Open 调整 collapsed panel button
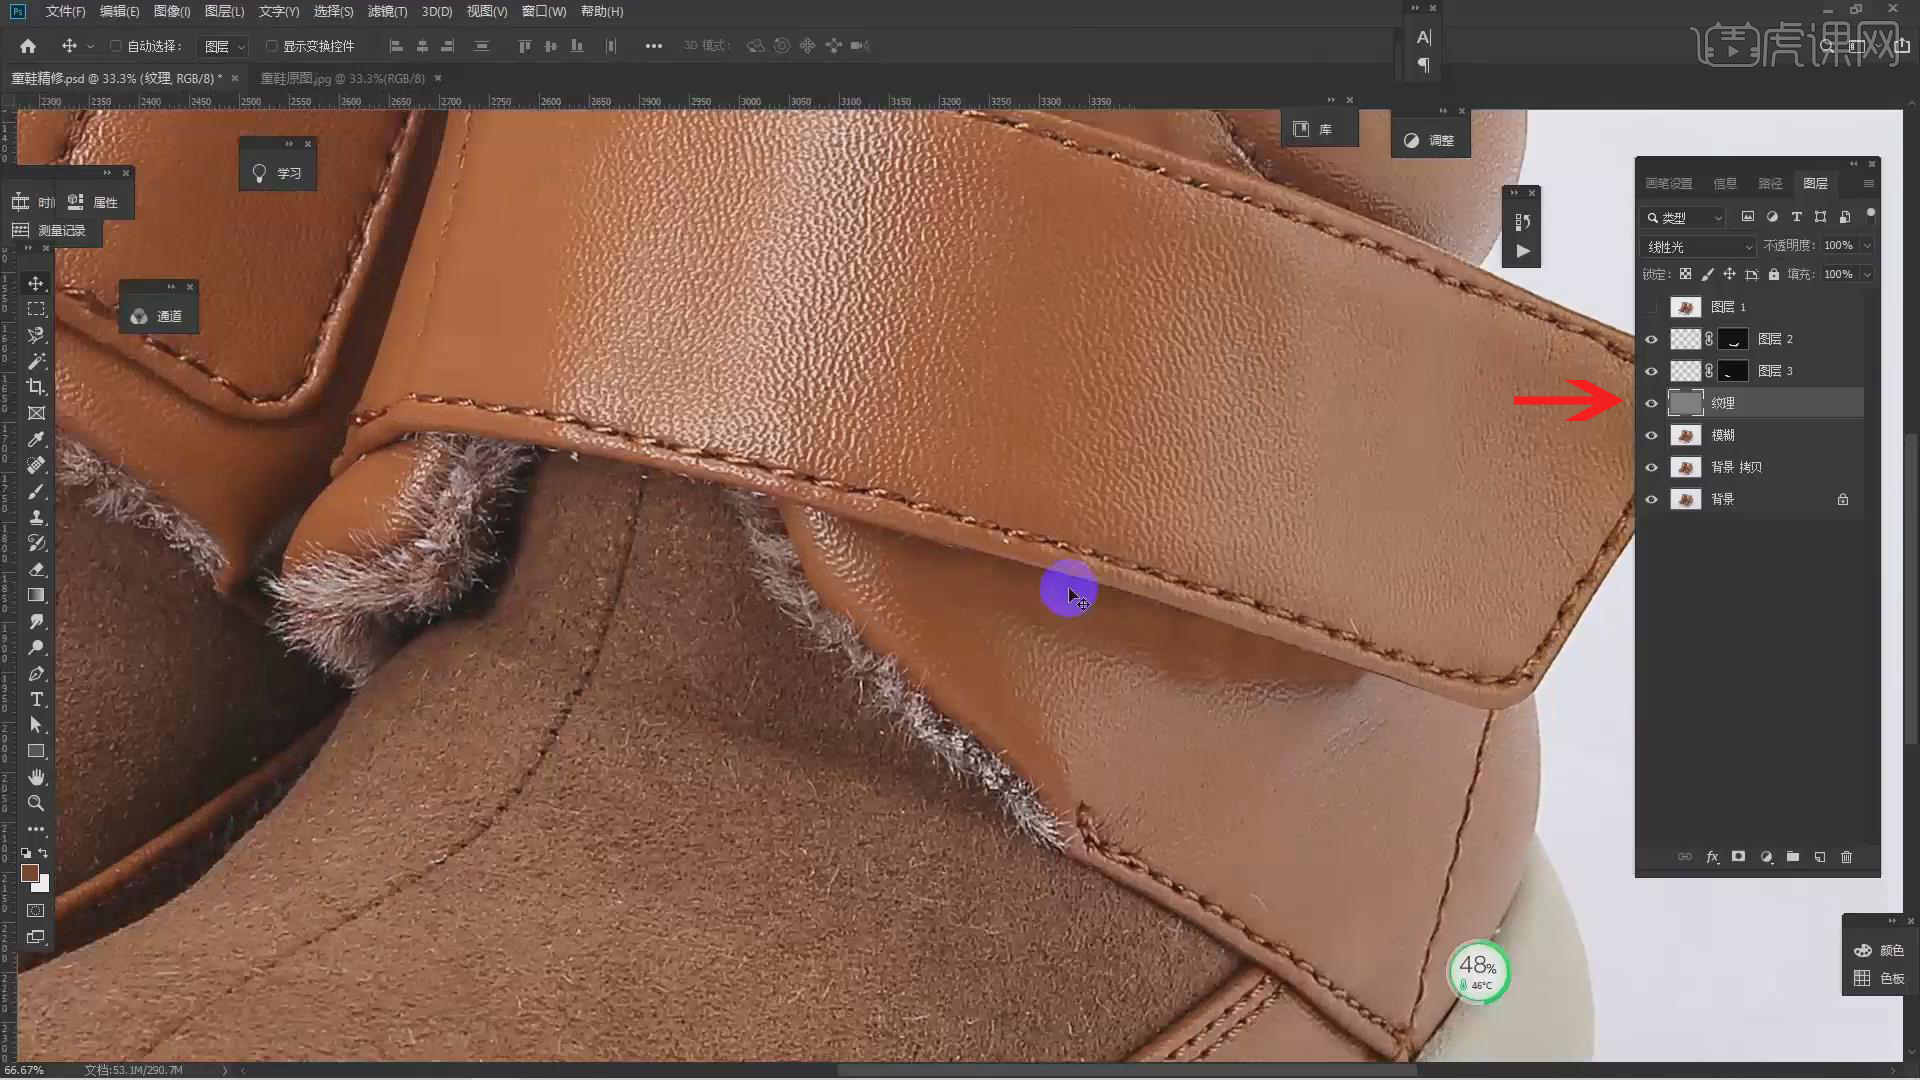 1429,141
